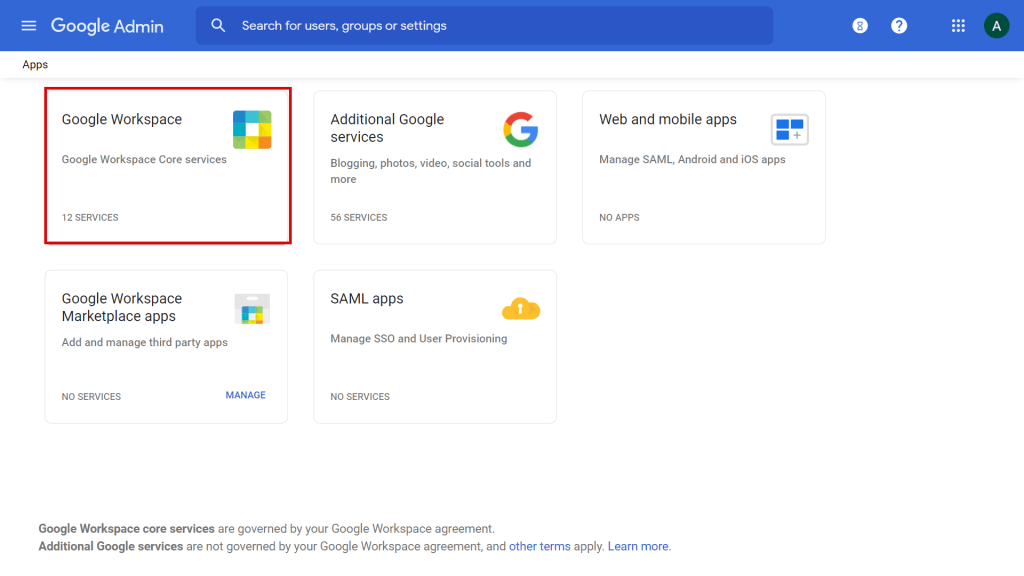Image resolution: width=1024 pixels, height=576 pixels.
Task: Click the Blogging, photos, video description text
Action: [430, 171]
